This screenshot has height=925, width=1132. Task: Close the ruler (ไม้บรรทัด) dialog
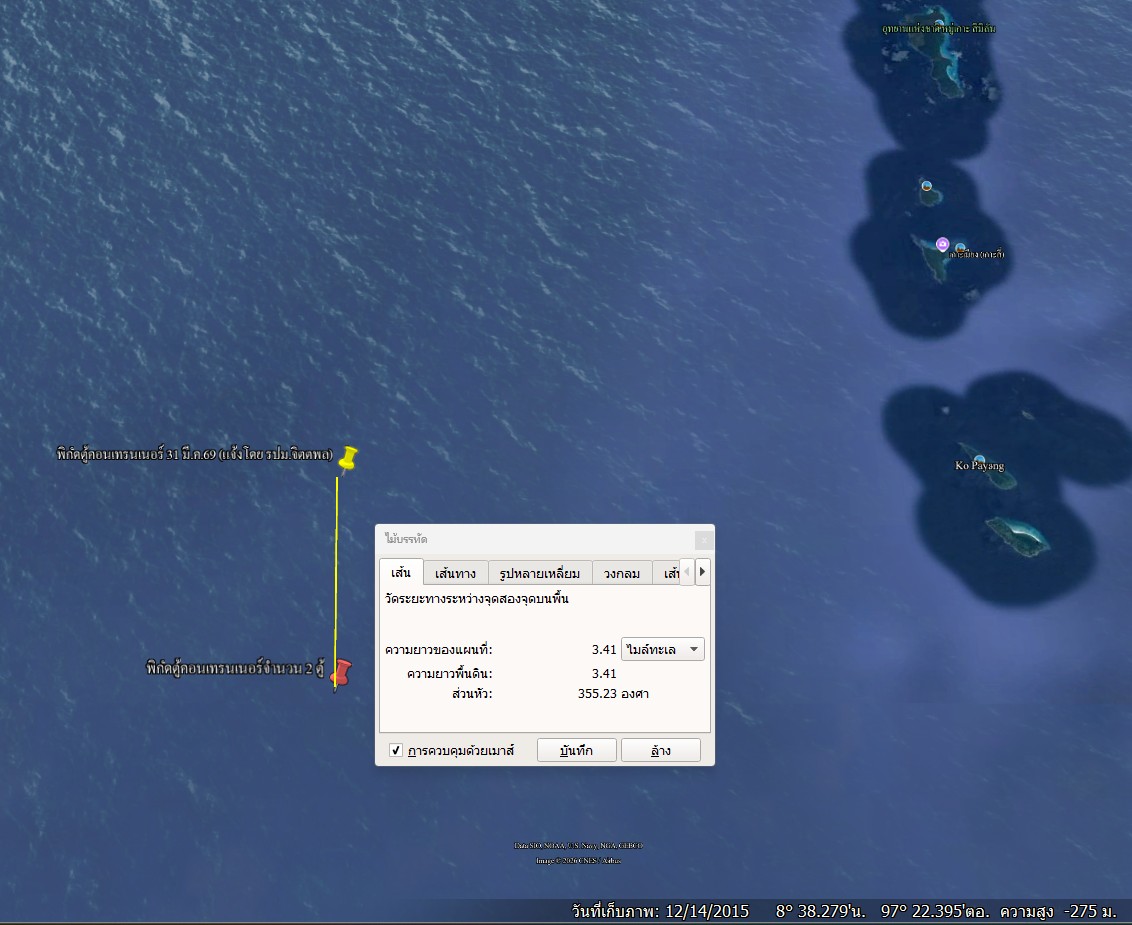tap(703, 539)
